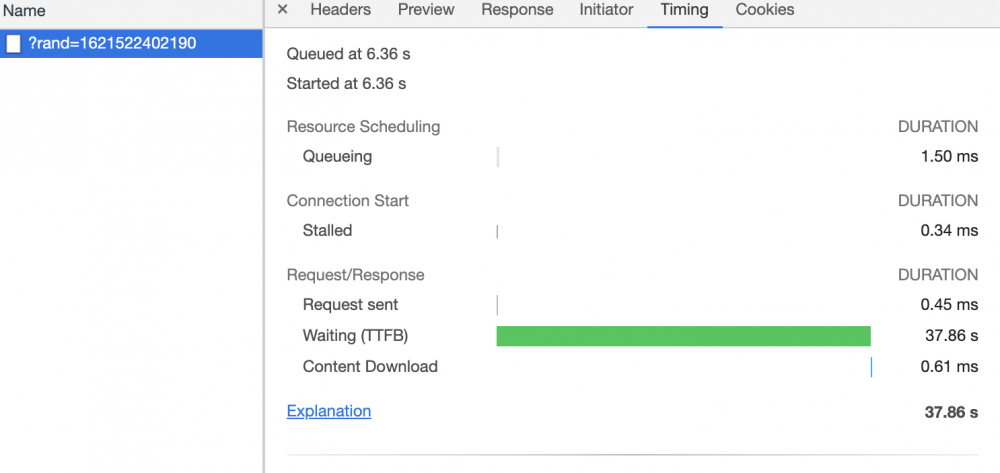Image resolution: width=1000 pixels, height=473 pixels.
Task: Click the Content Download label
Action: 370,367
